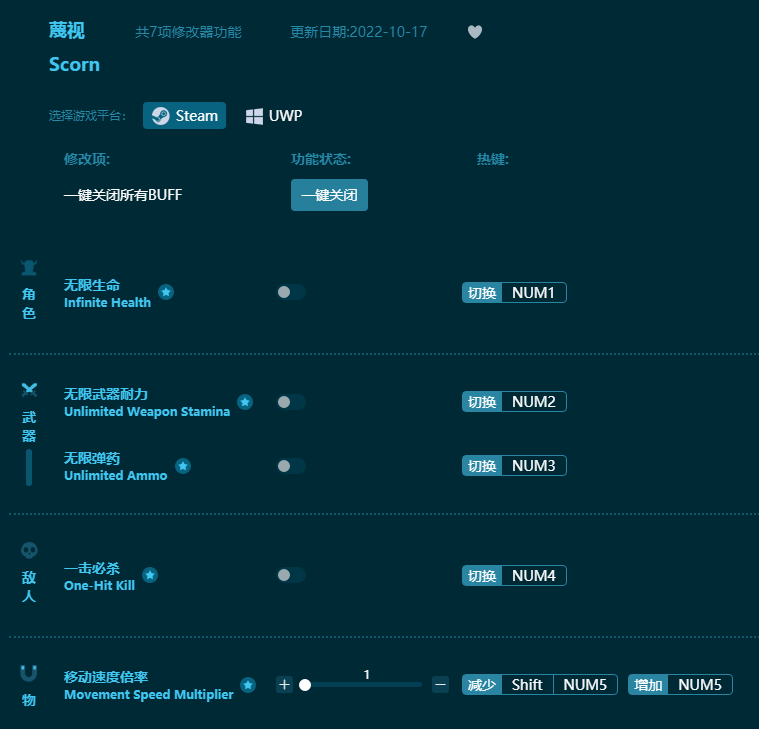Click the NUM4 hotkey field
Viewport: 759px width, 729px height.
[533, 576]
